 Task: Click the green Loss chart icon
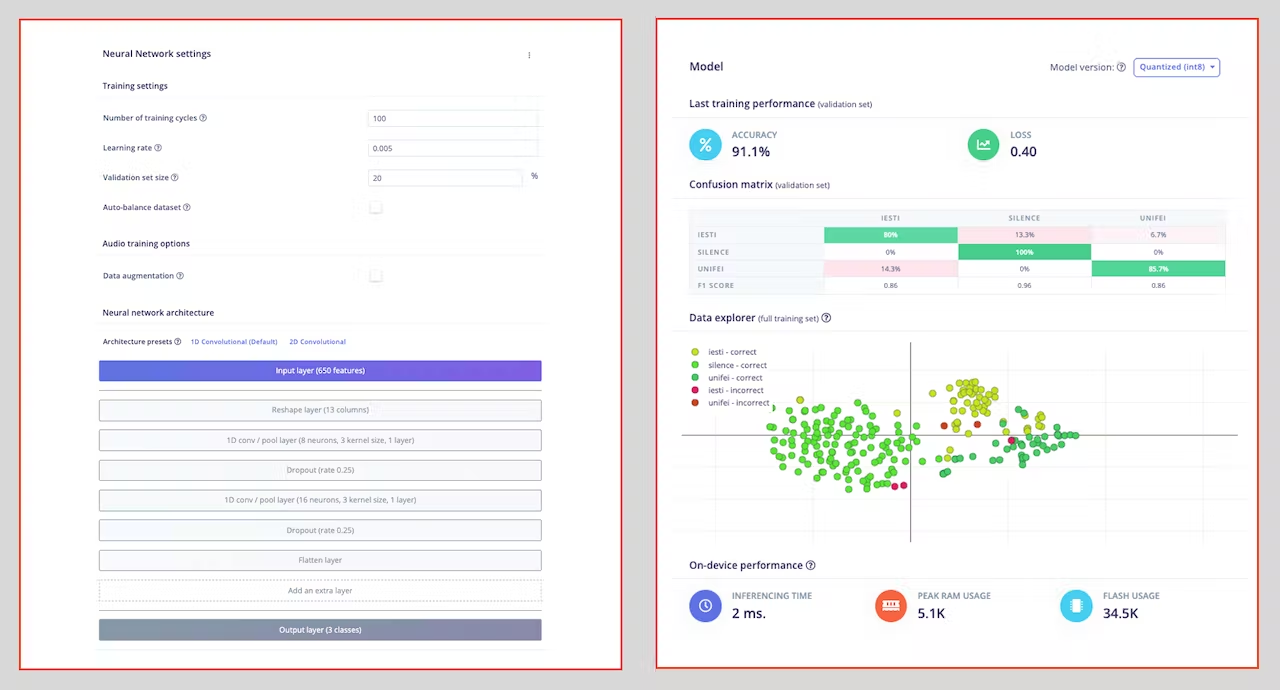click(x=984, y=144)
